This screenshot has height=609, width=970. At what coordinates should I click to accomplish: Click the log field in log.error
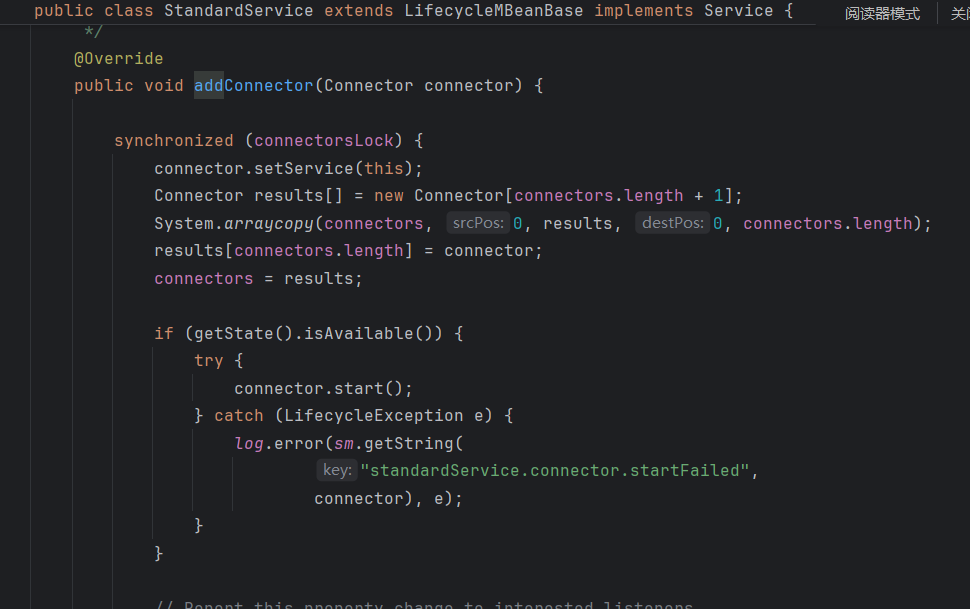(x=248, y=442)
